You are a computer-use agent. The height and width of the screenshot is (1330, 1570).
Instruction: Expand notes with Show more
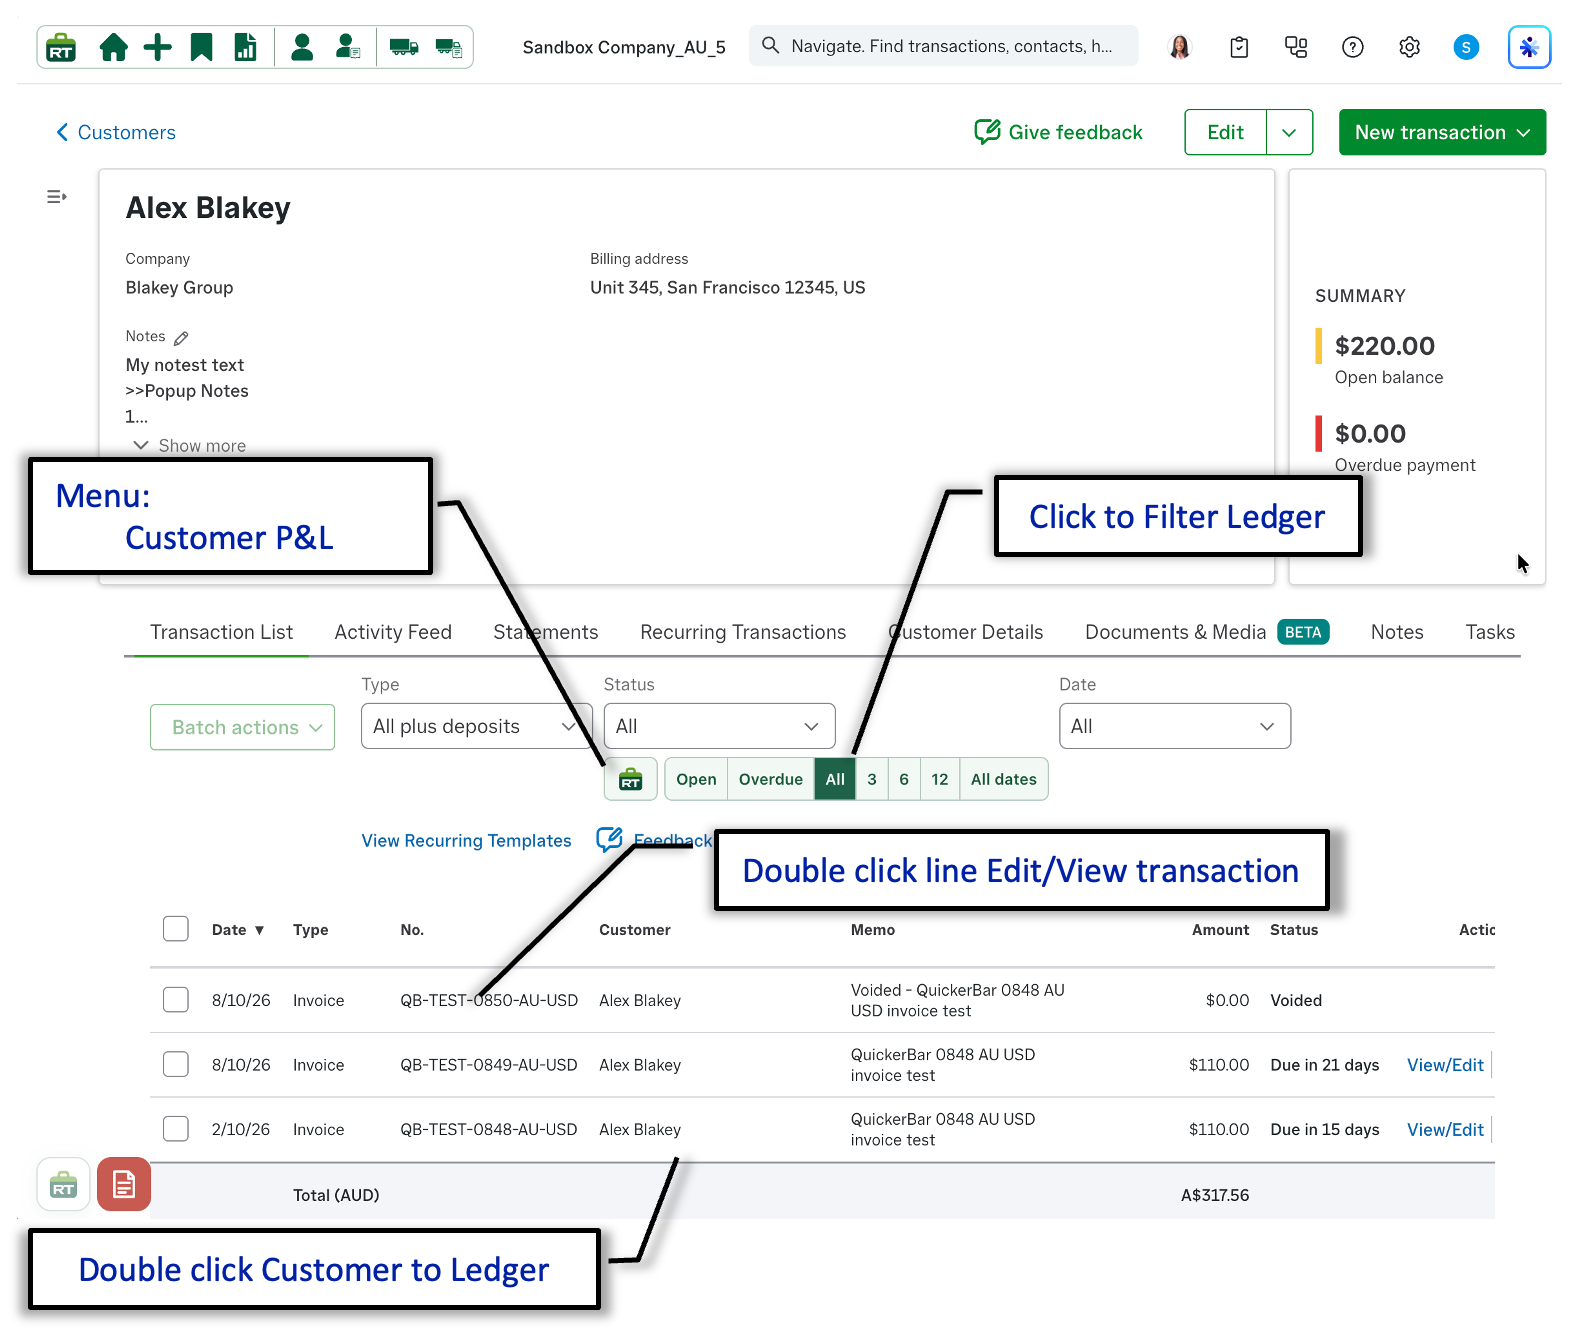pos(190,445)
